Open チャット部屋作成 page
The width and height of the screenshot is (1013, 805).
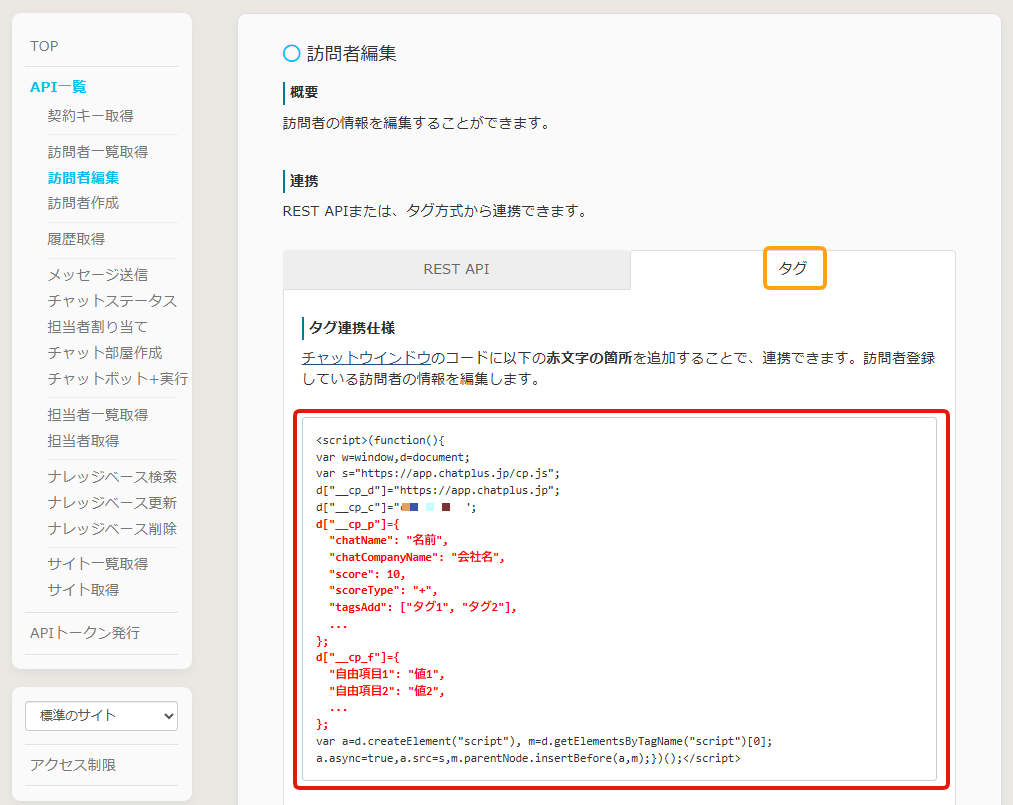[105, 353]
